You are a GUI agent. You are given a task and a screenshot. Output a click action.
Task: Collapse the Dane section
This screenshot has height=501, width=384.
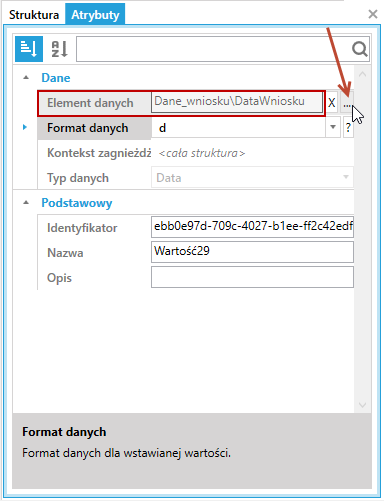tap(26, 78)
